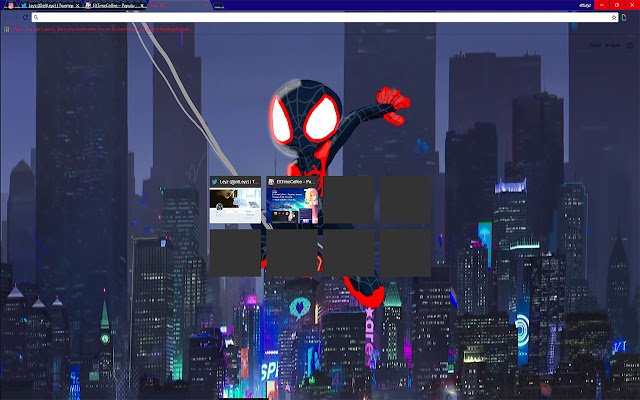Screen dimensions: 640x400
Task: Click the profile name button in title bar
Action: click(585, 5)
